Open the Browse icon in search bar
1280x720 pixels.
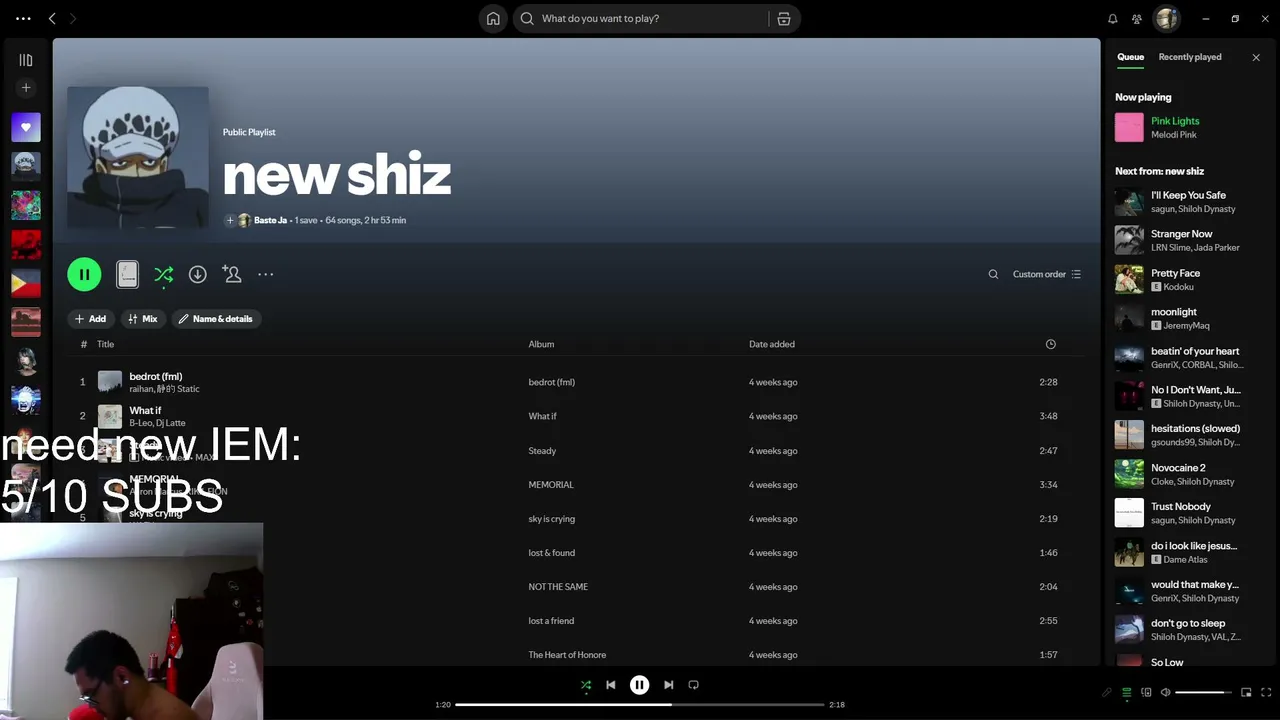[784, 18]
